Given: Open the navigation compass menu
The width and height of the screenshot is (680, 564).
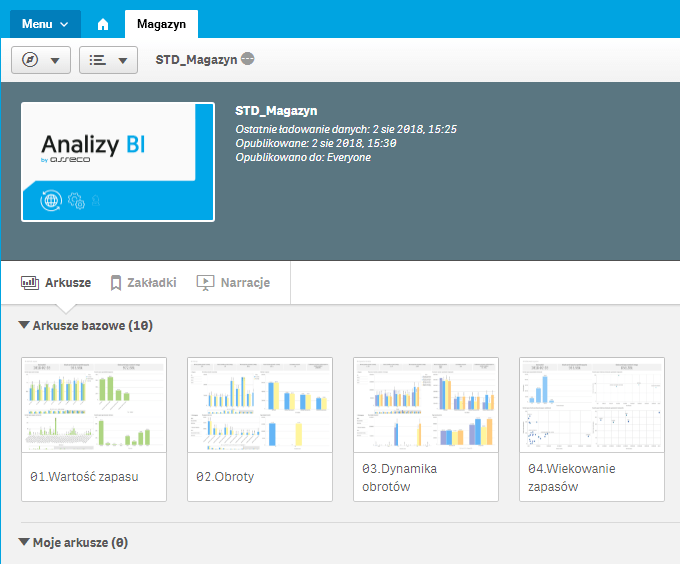Looking at the screenshot, I should pyautogui.click(x=41, y=60).
